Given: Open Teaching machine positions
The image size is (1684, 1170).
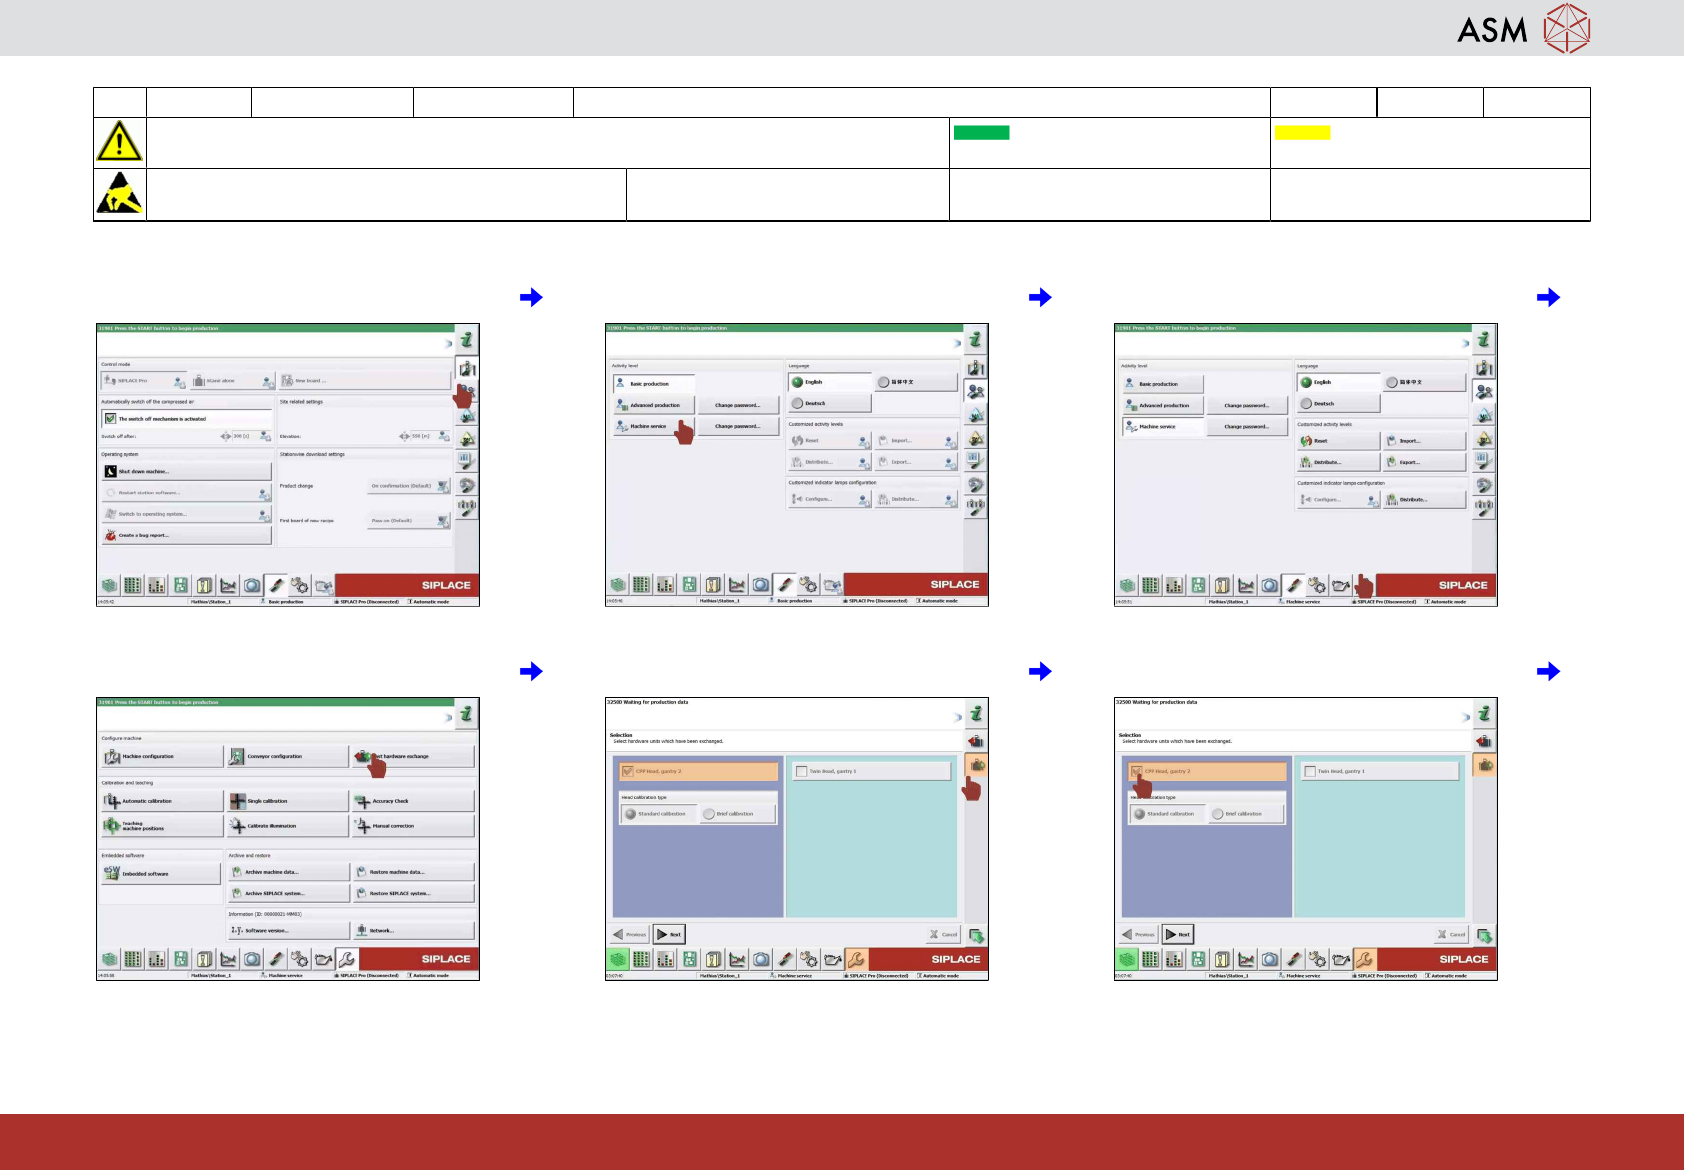Looking at the screenshot, I should [162, 826].
